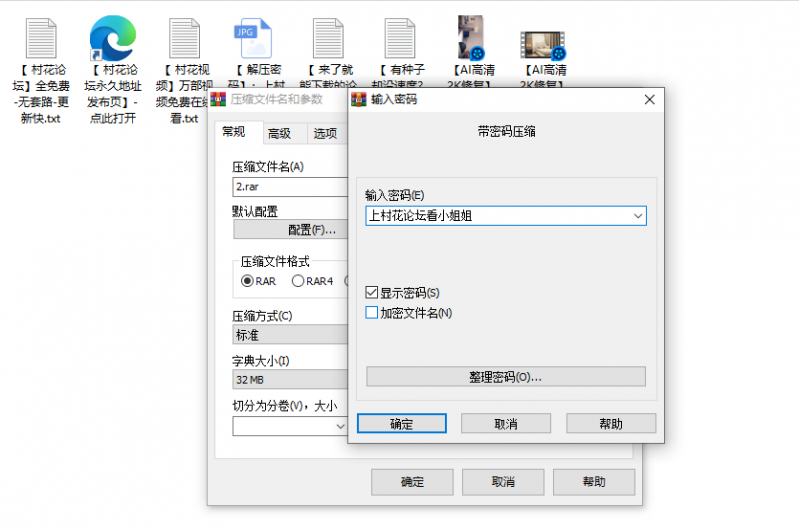799x529 pixels.
Task: Select the RAR4 format radio button
Action: click(298, 281)
